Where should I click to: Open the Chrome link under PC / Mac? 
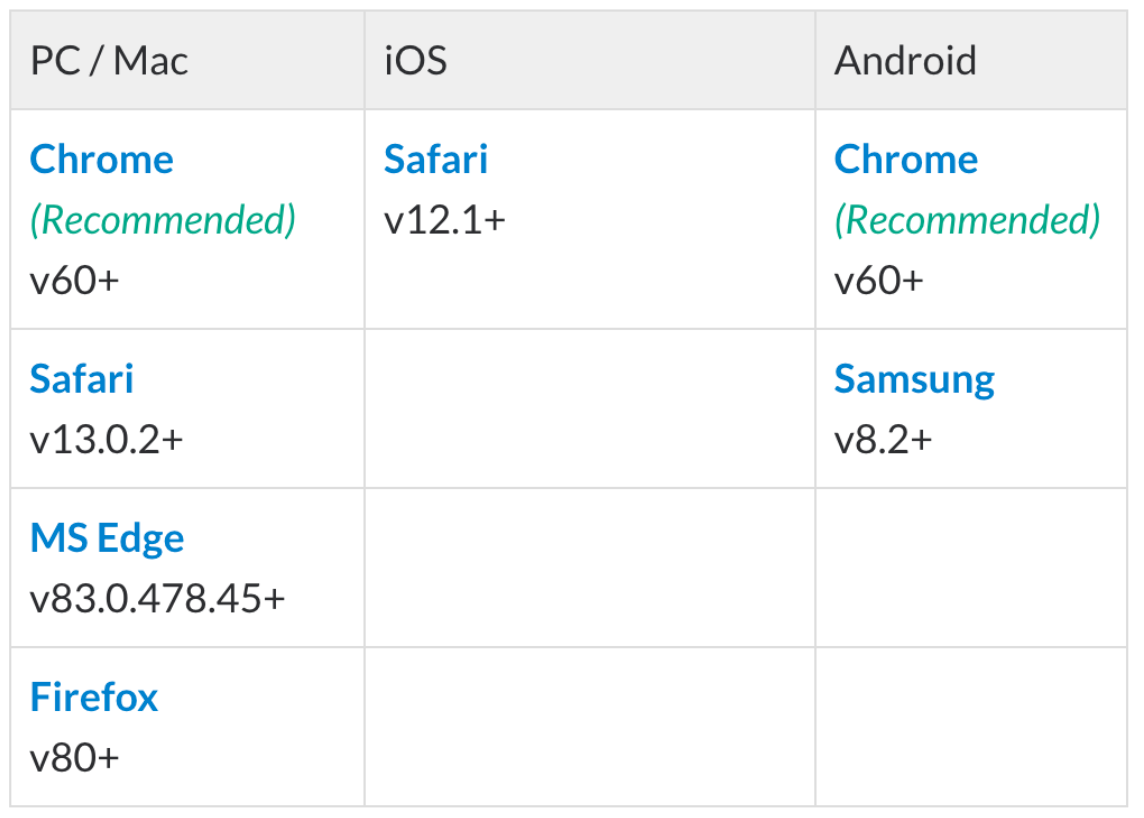101,159
